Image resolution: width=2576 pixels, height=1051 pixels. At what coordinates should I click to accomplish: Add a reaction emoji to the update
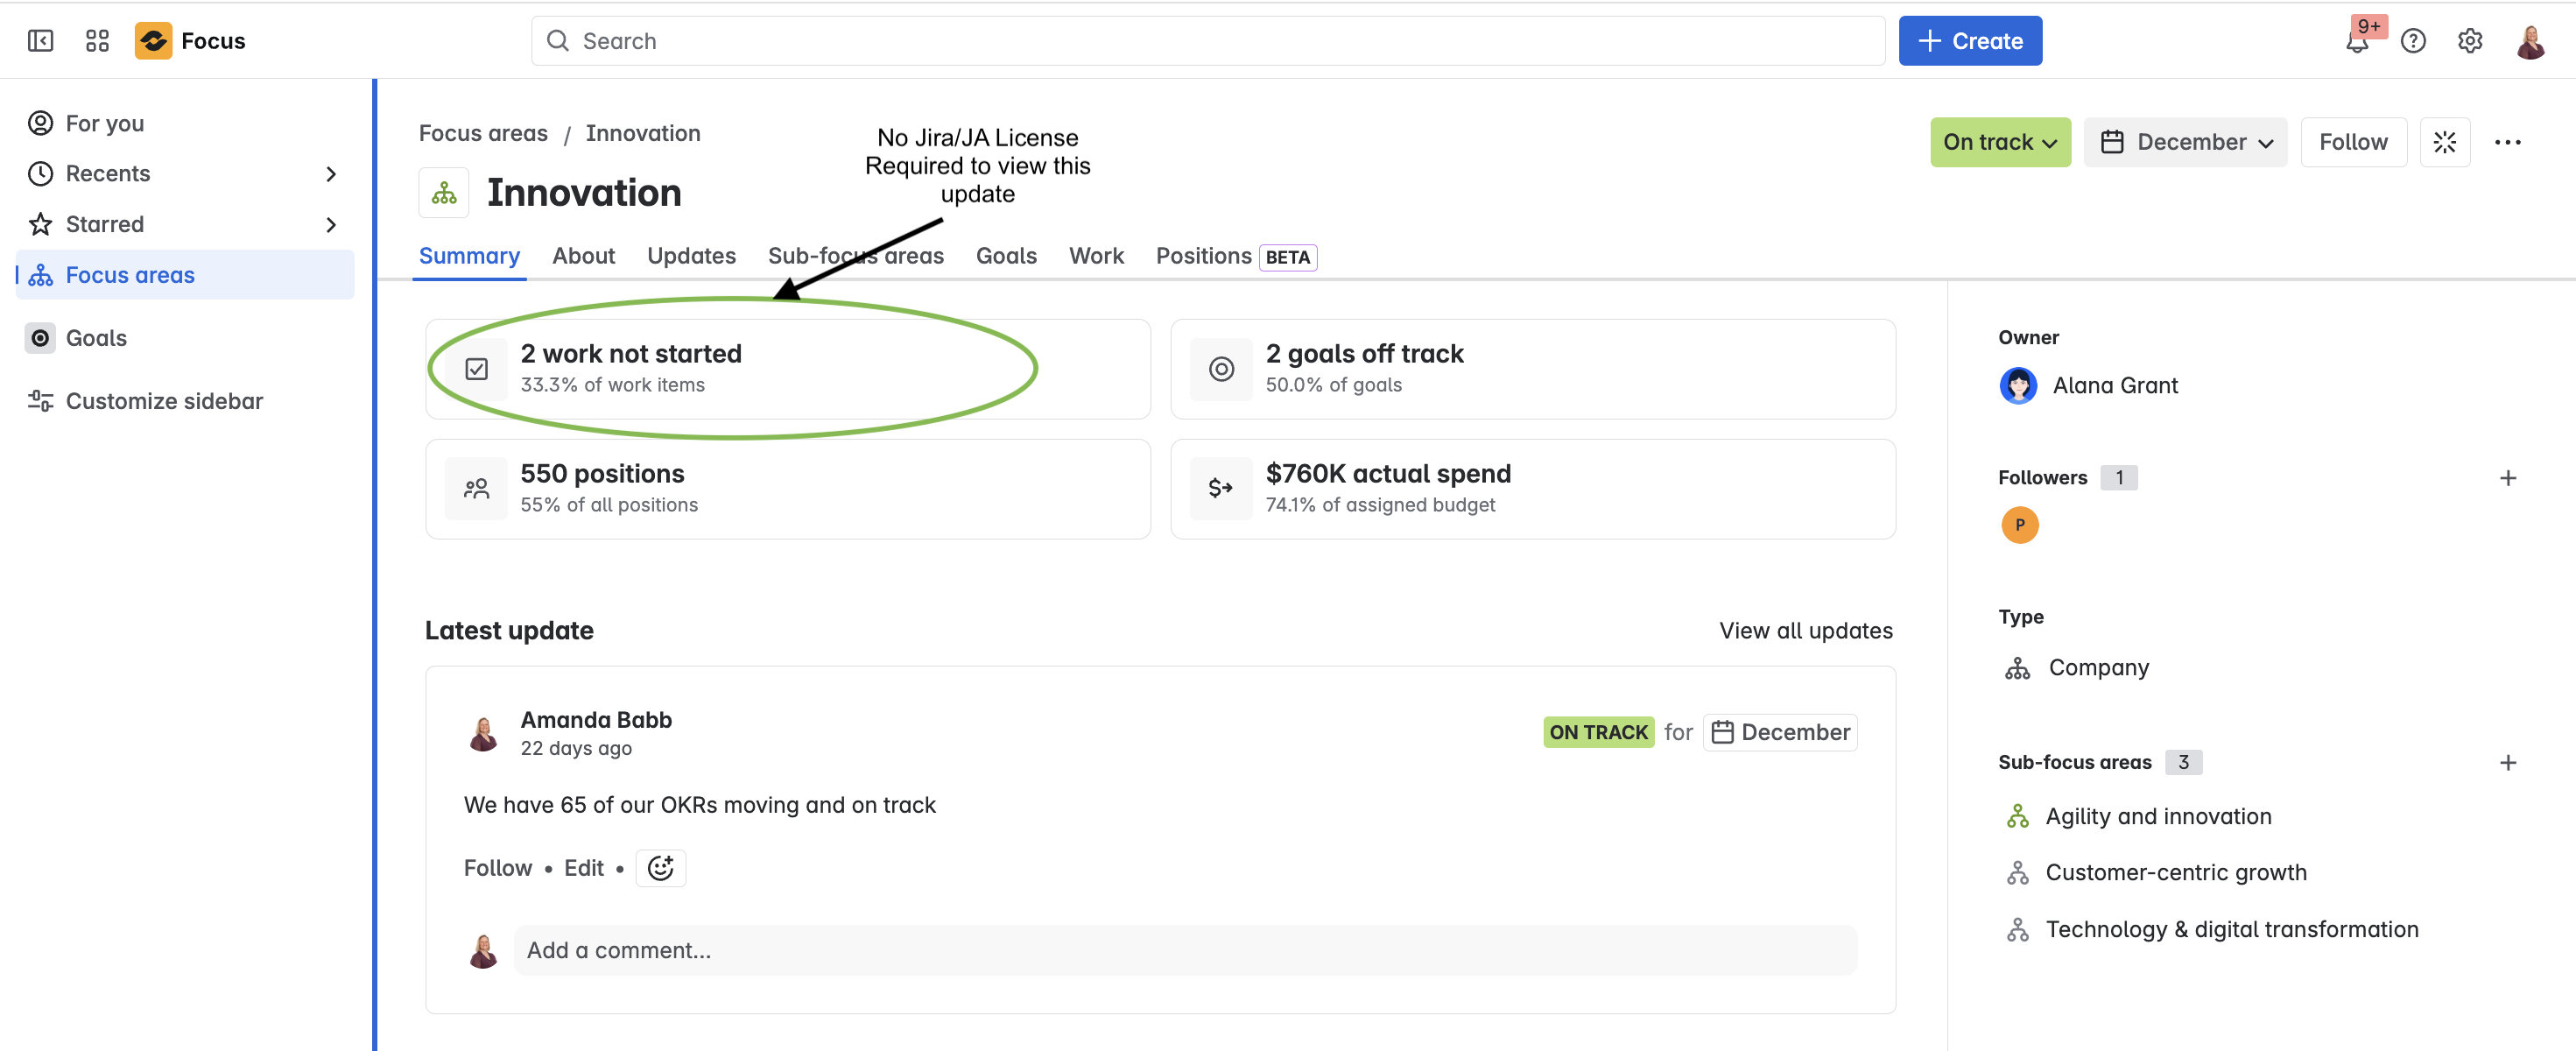[660, 868]
